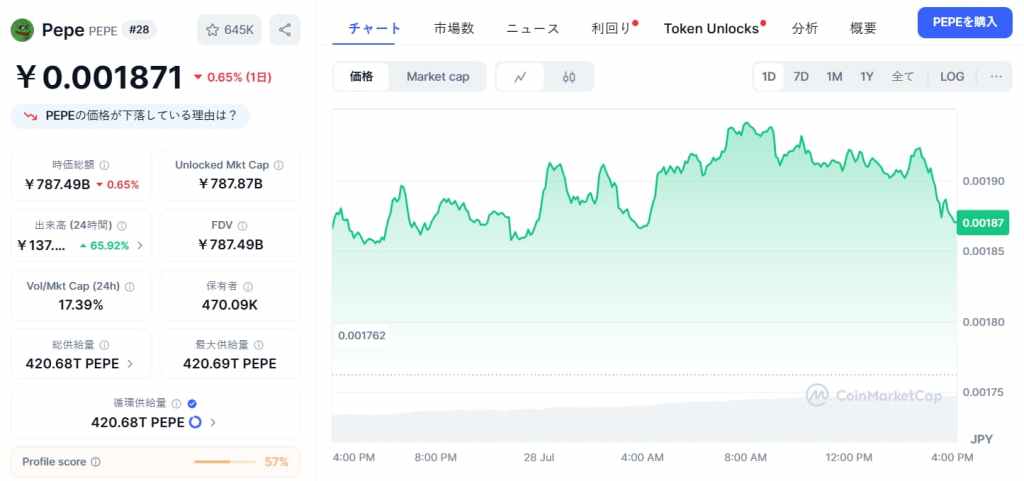
Task: Click the Profile score progress bar
Action: pos(225,462)
